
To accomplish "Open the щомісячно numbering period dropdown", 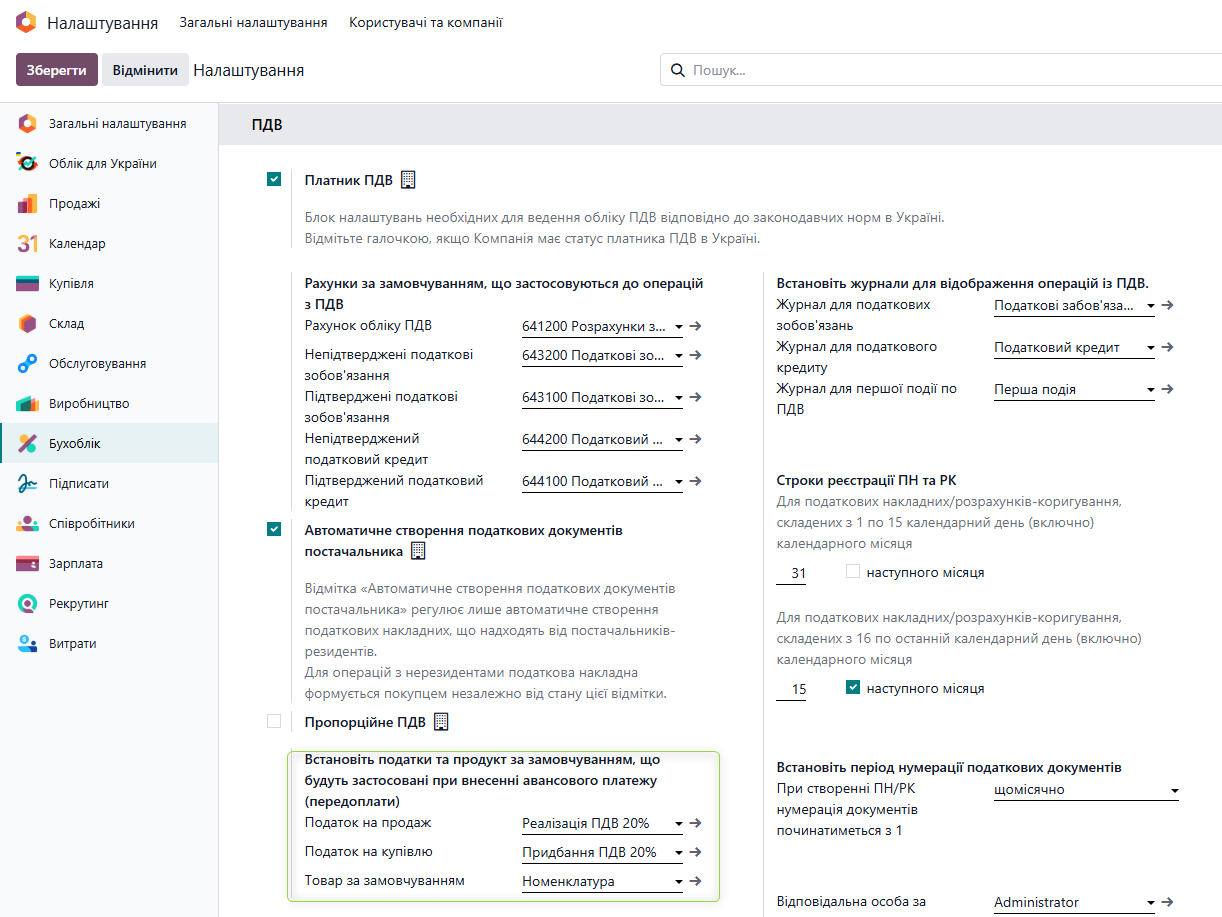I will pyautogui.click(x=1086, y=790).
